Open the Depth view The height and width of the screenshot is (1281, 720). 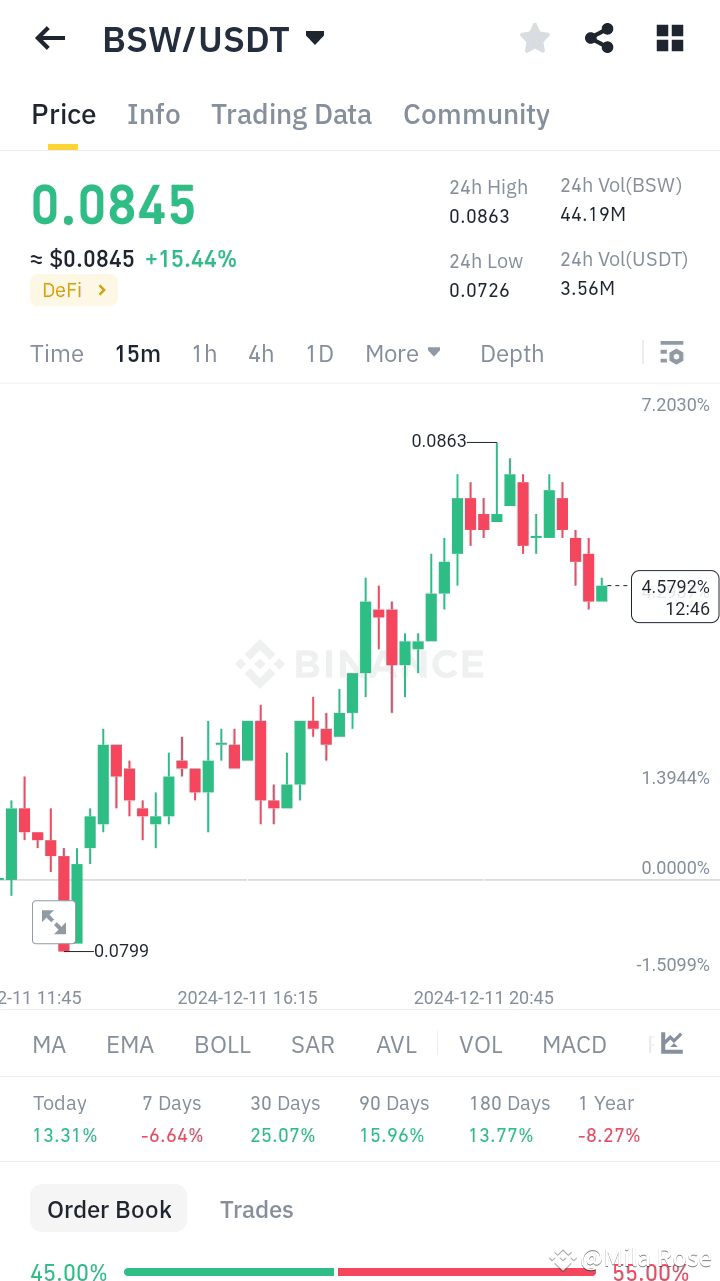pos(511,353)
